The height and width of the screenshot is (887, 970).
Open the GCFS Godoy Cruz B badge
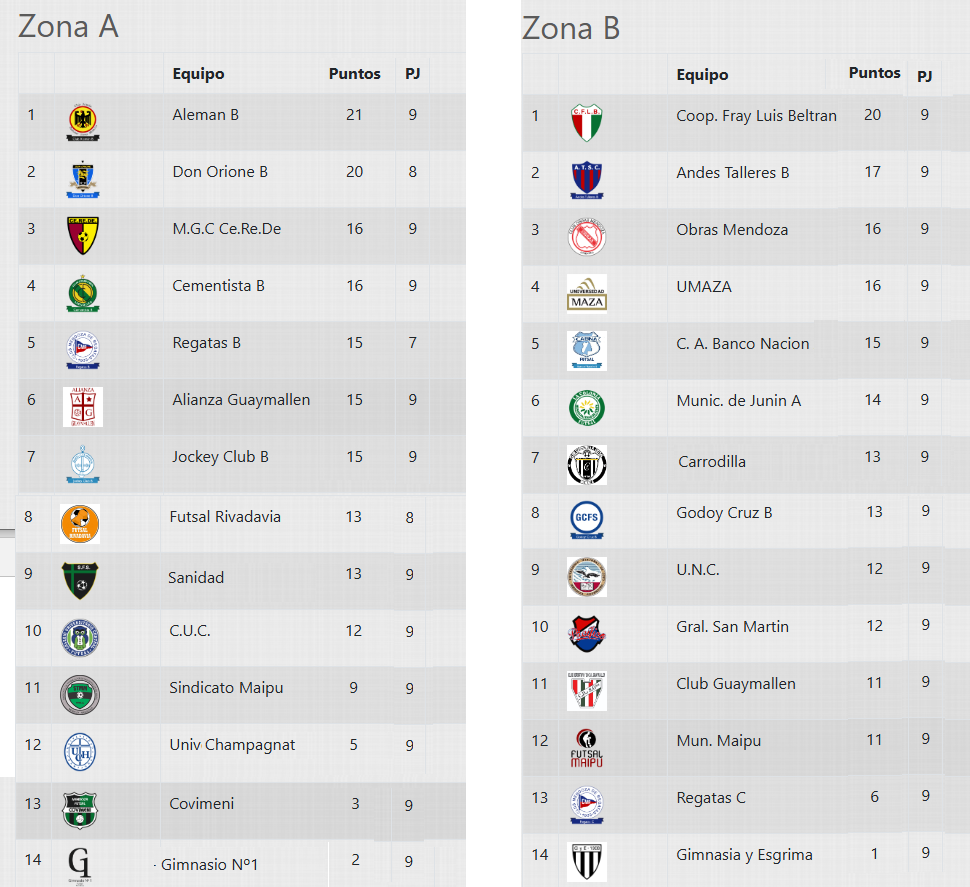(x=586, y=520)
